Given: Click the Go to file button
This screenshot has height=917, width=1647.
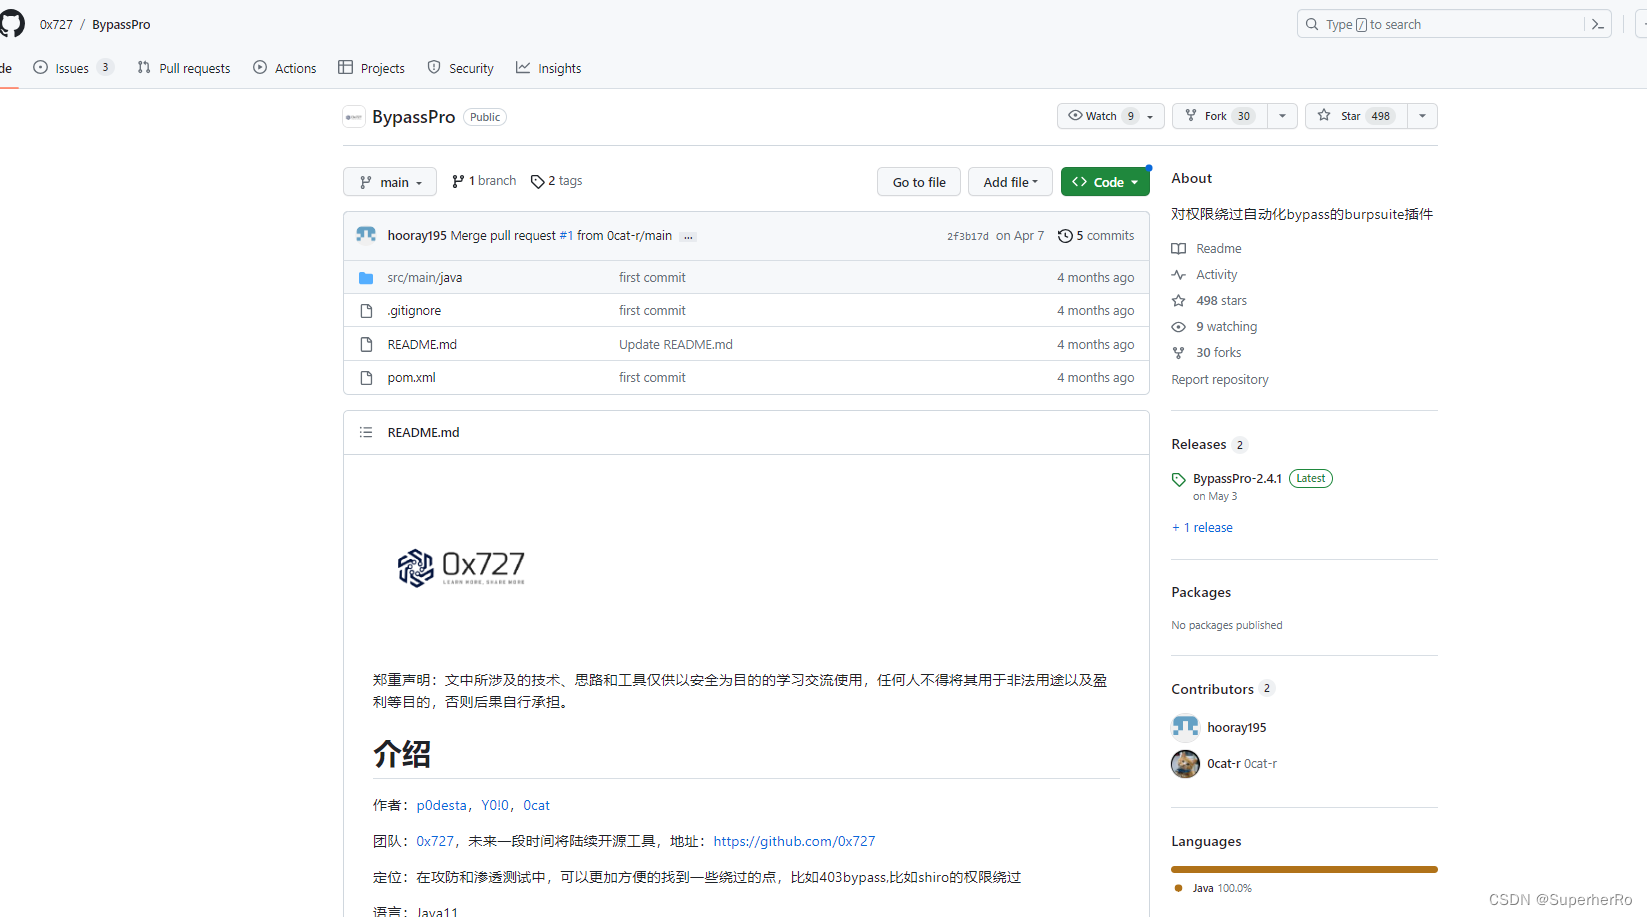Looking at the screenshot, I should [x=918, y=181].
